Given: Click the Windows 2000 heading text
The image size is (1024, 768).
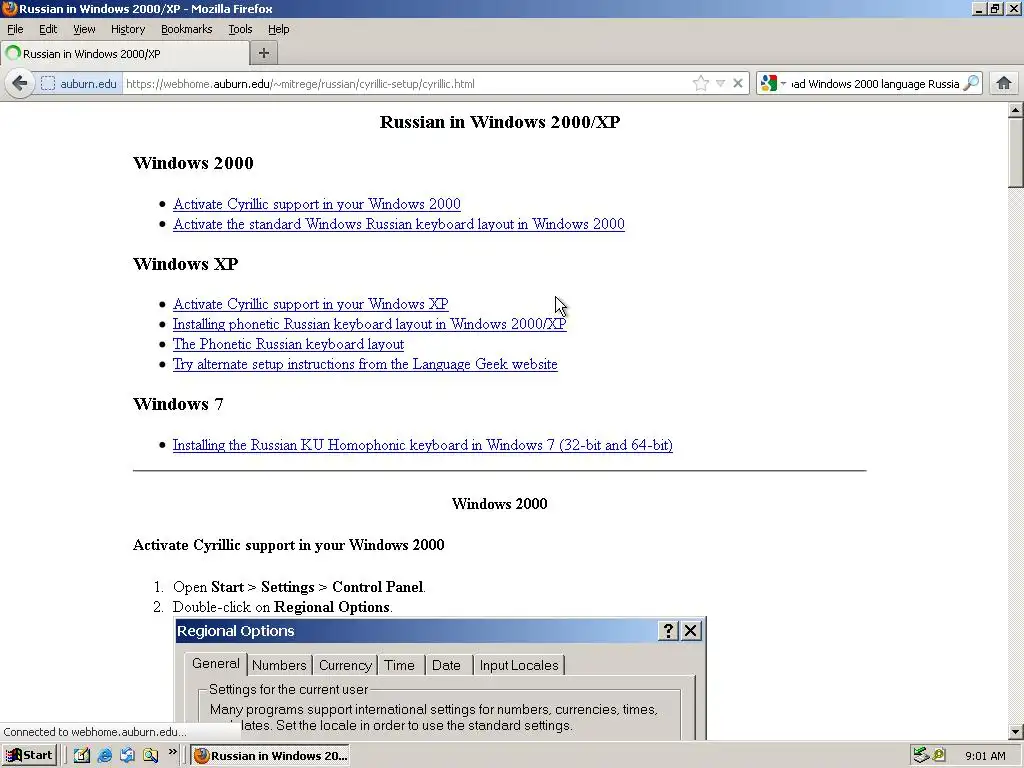Looking at the screenshot, I should (193, 163).
